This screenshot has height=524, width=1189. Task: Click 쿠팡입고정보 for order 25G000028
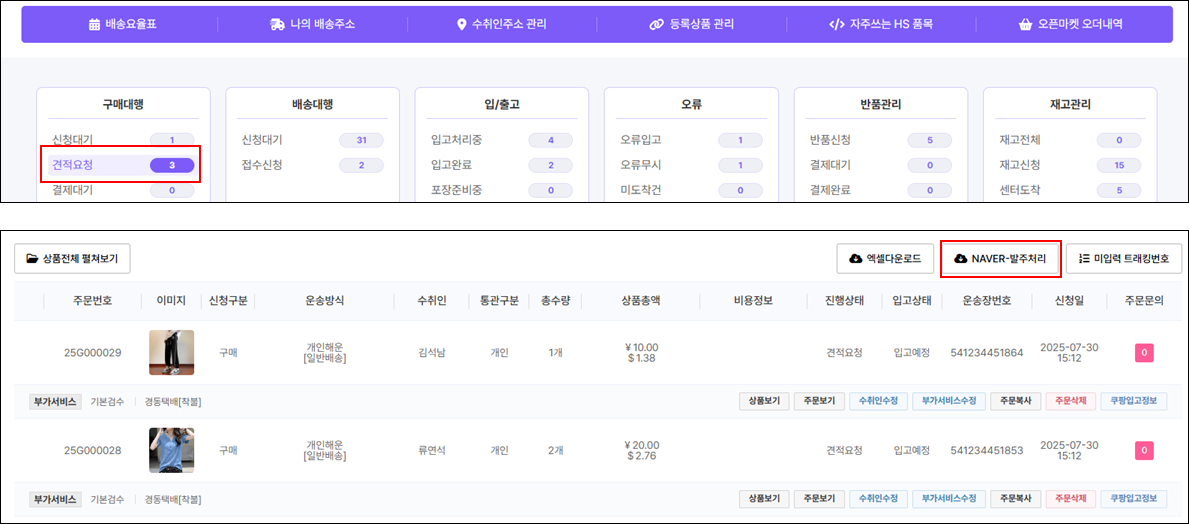click(1133, 499)
